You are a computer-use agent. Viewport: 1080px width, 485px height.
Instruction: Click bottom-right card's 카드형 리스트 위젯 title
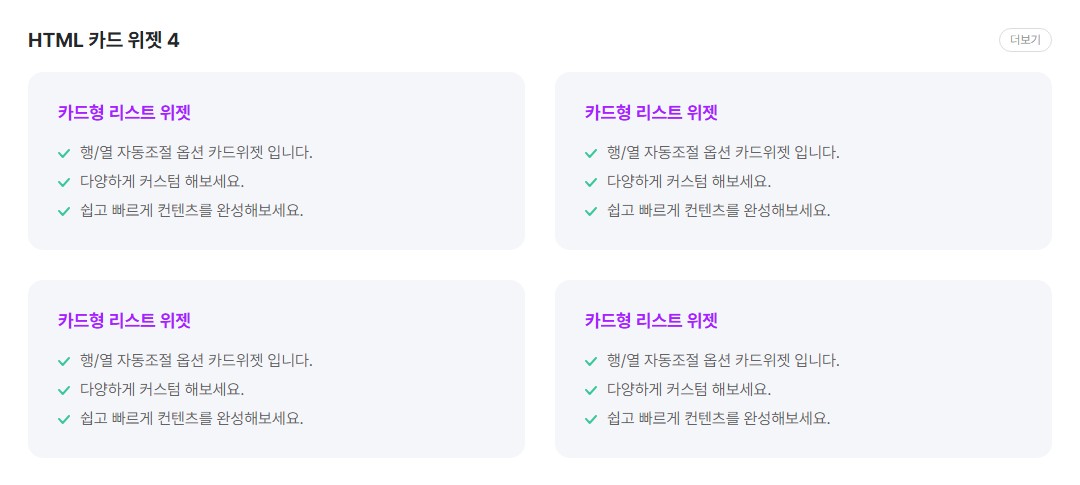(x=651, y=320)
